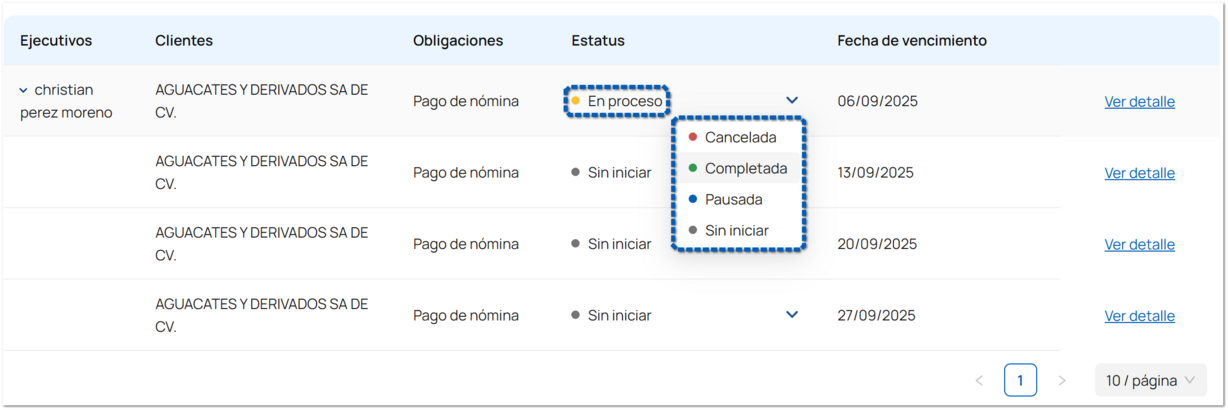Select Cancelada status option

[740, 137]
